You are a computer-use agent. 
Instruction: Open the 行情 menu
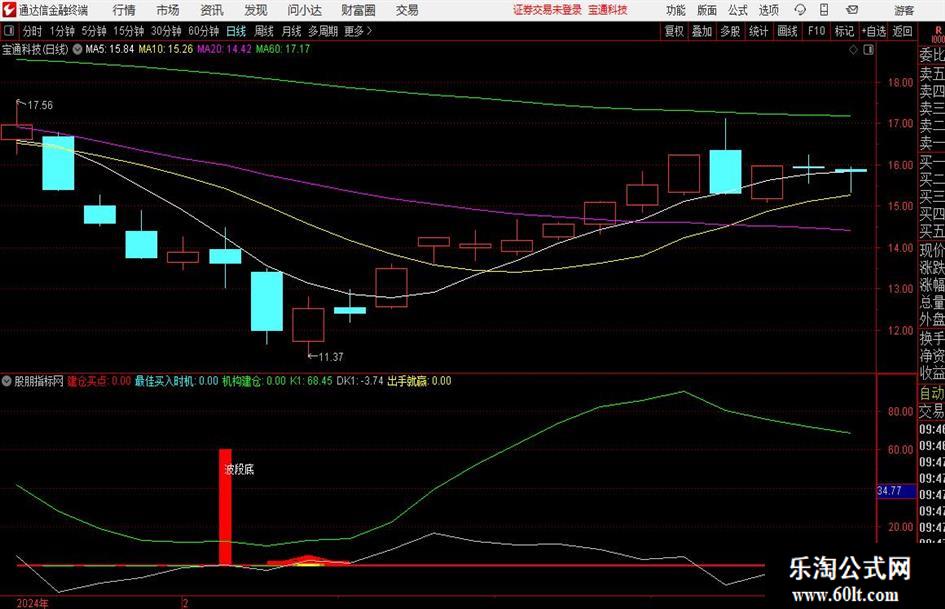click(x=124, y=10)
